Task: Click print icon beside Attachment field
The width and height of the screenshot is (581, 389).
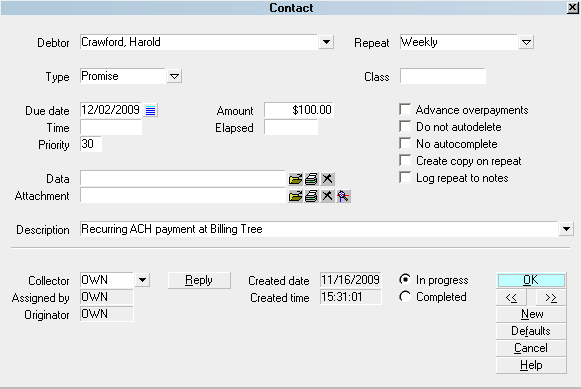Action: tap(311, 196)
